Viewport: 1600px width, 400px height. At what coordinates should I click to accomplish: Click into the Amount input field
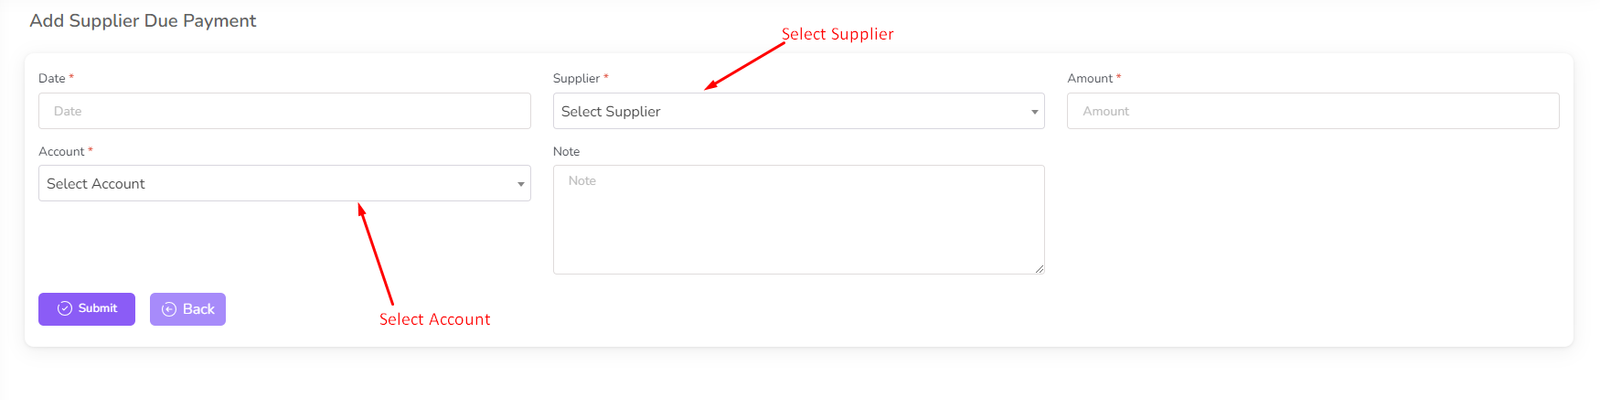[x=1312, y=111]
